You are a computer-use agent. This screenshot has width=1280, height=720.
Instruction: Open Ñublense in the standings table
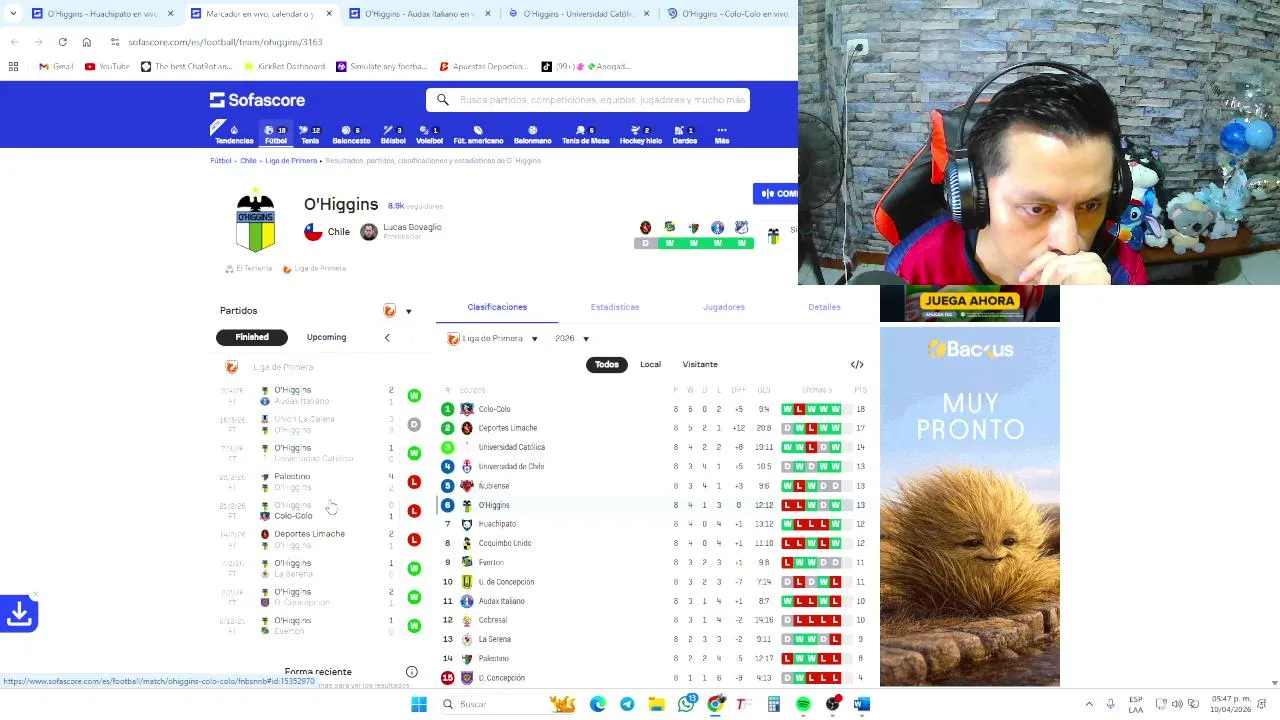[655, 486]
